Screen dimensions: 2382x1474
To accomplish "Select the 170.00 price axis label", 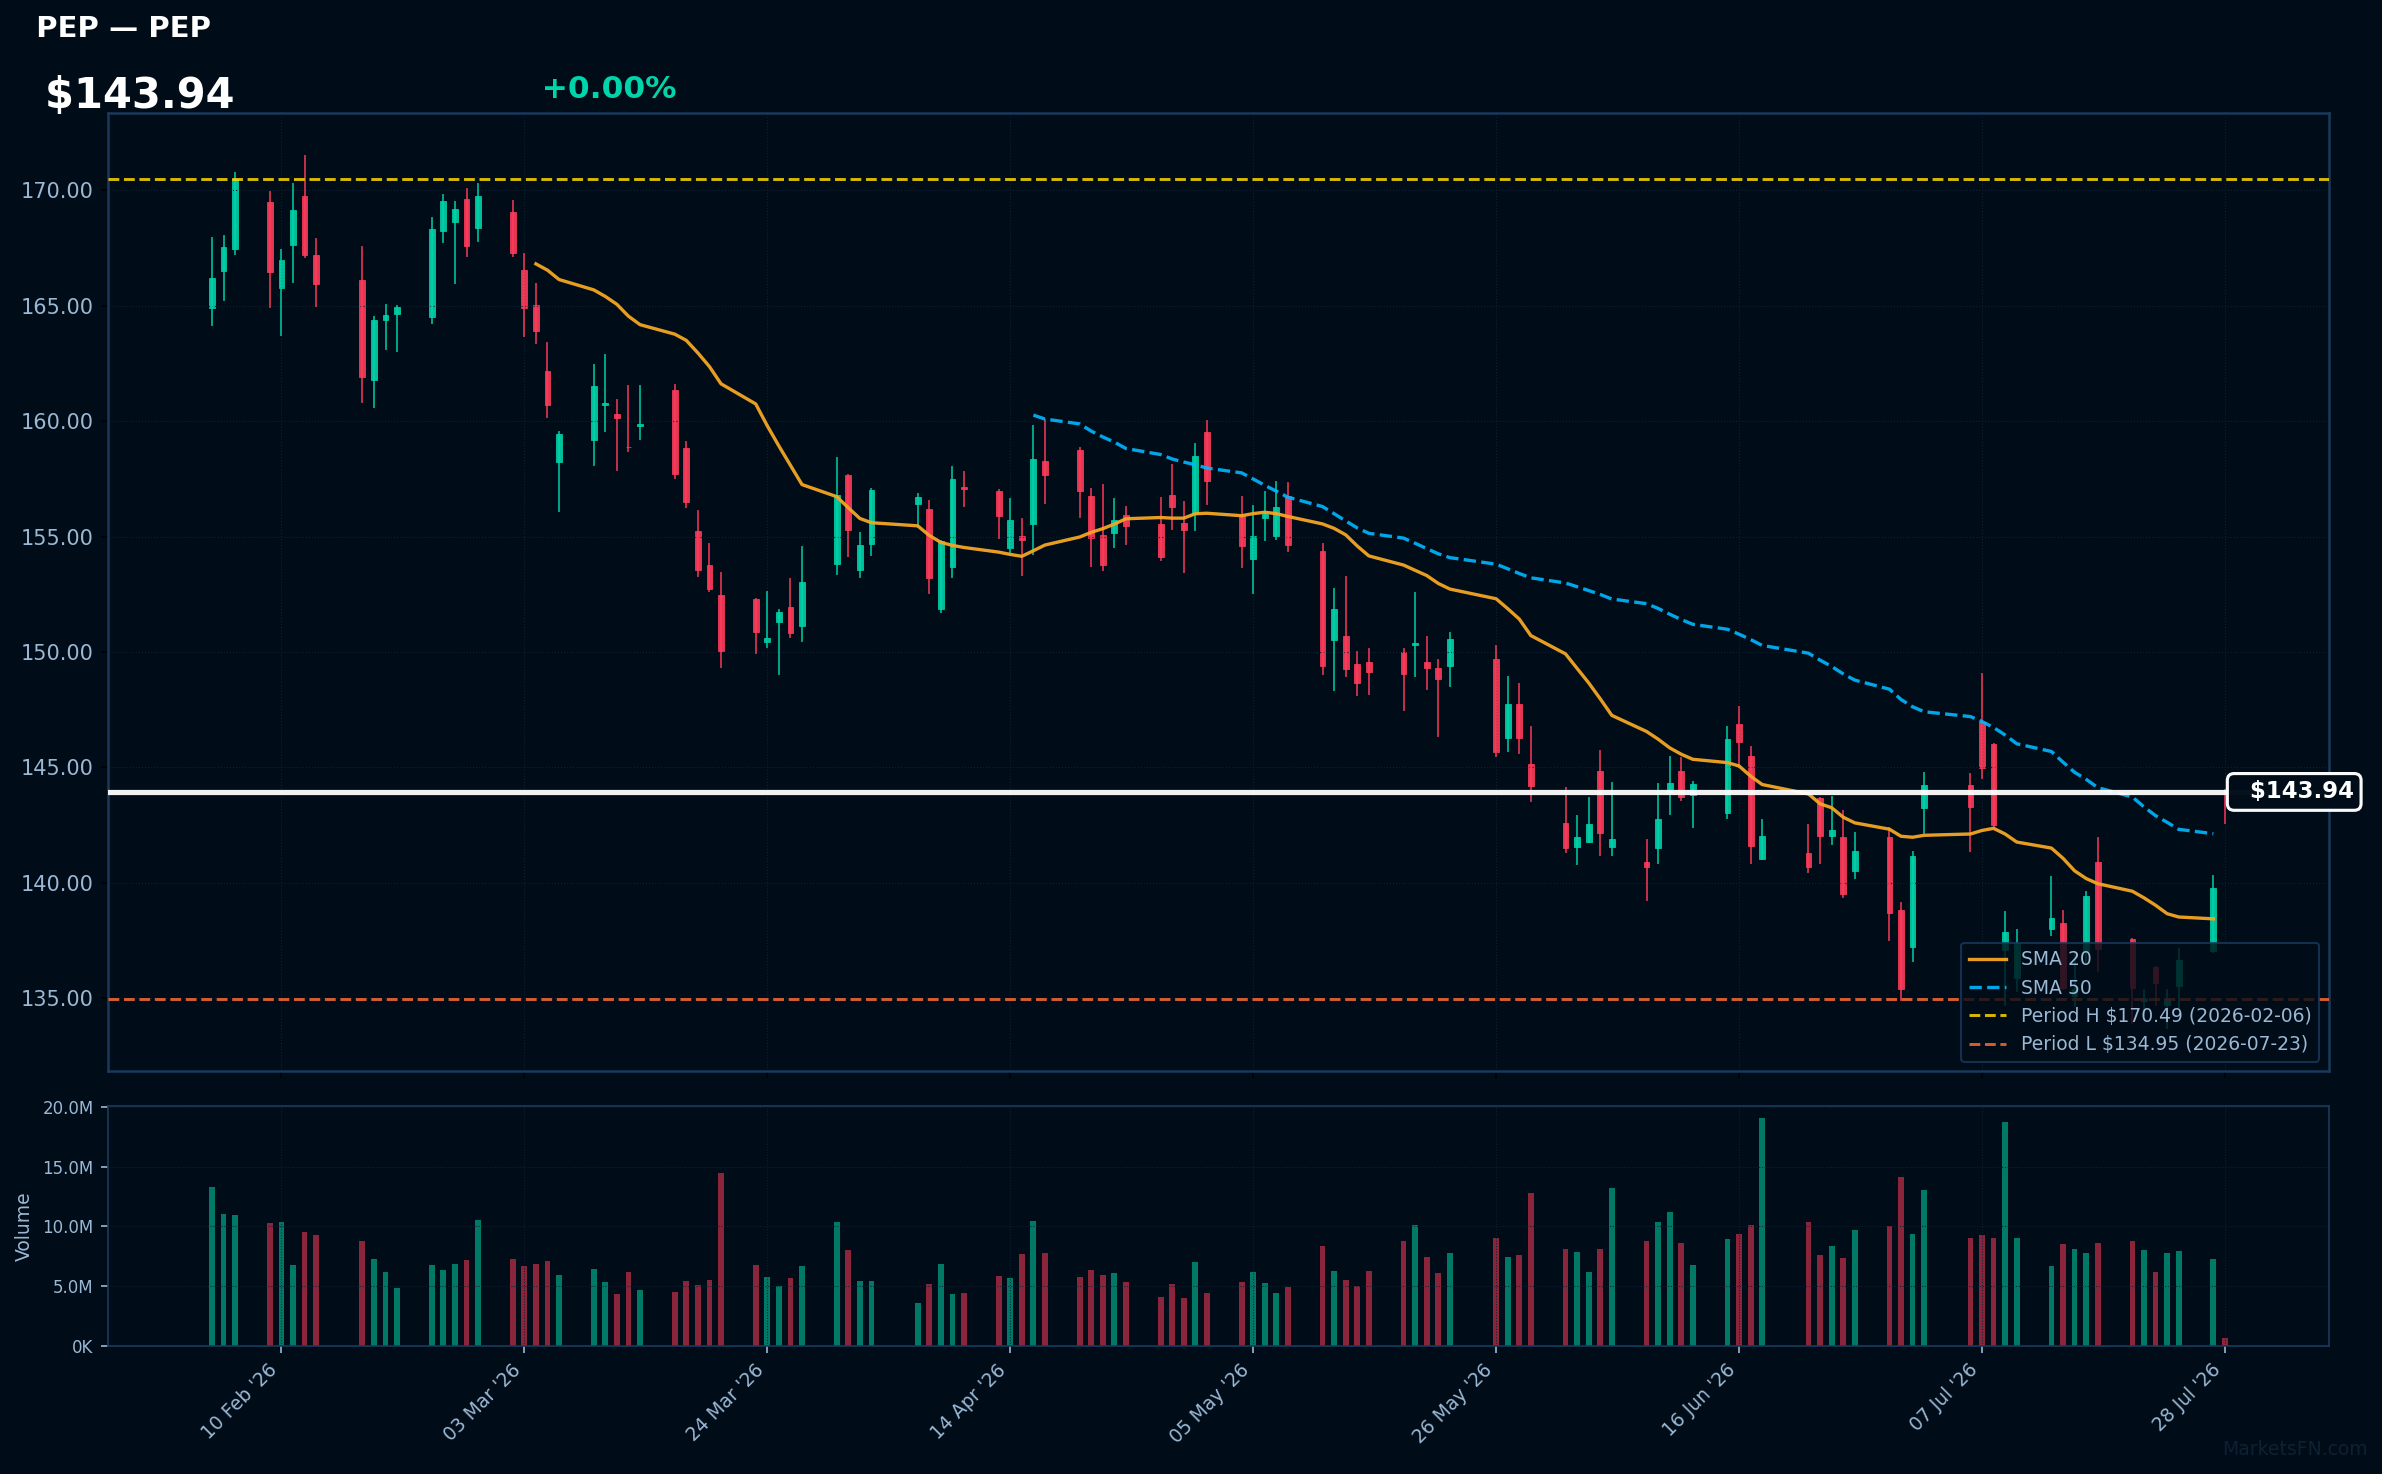I will click(x=57, y=190).
